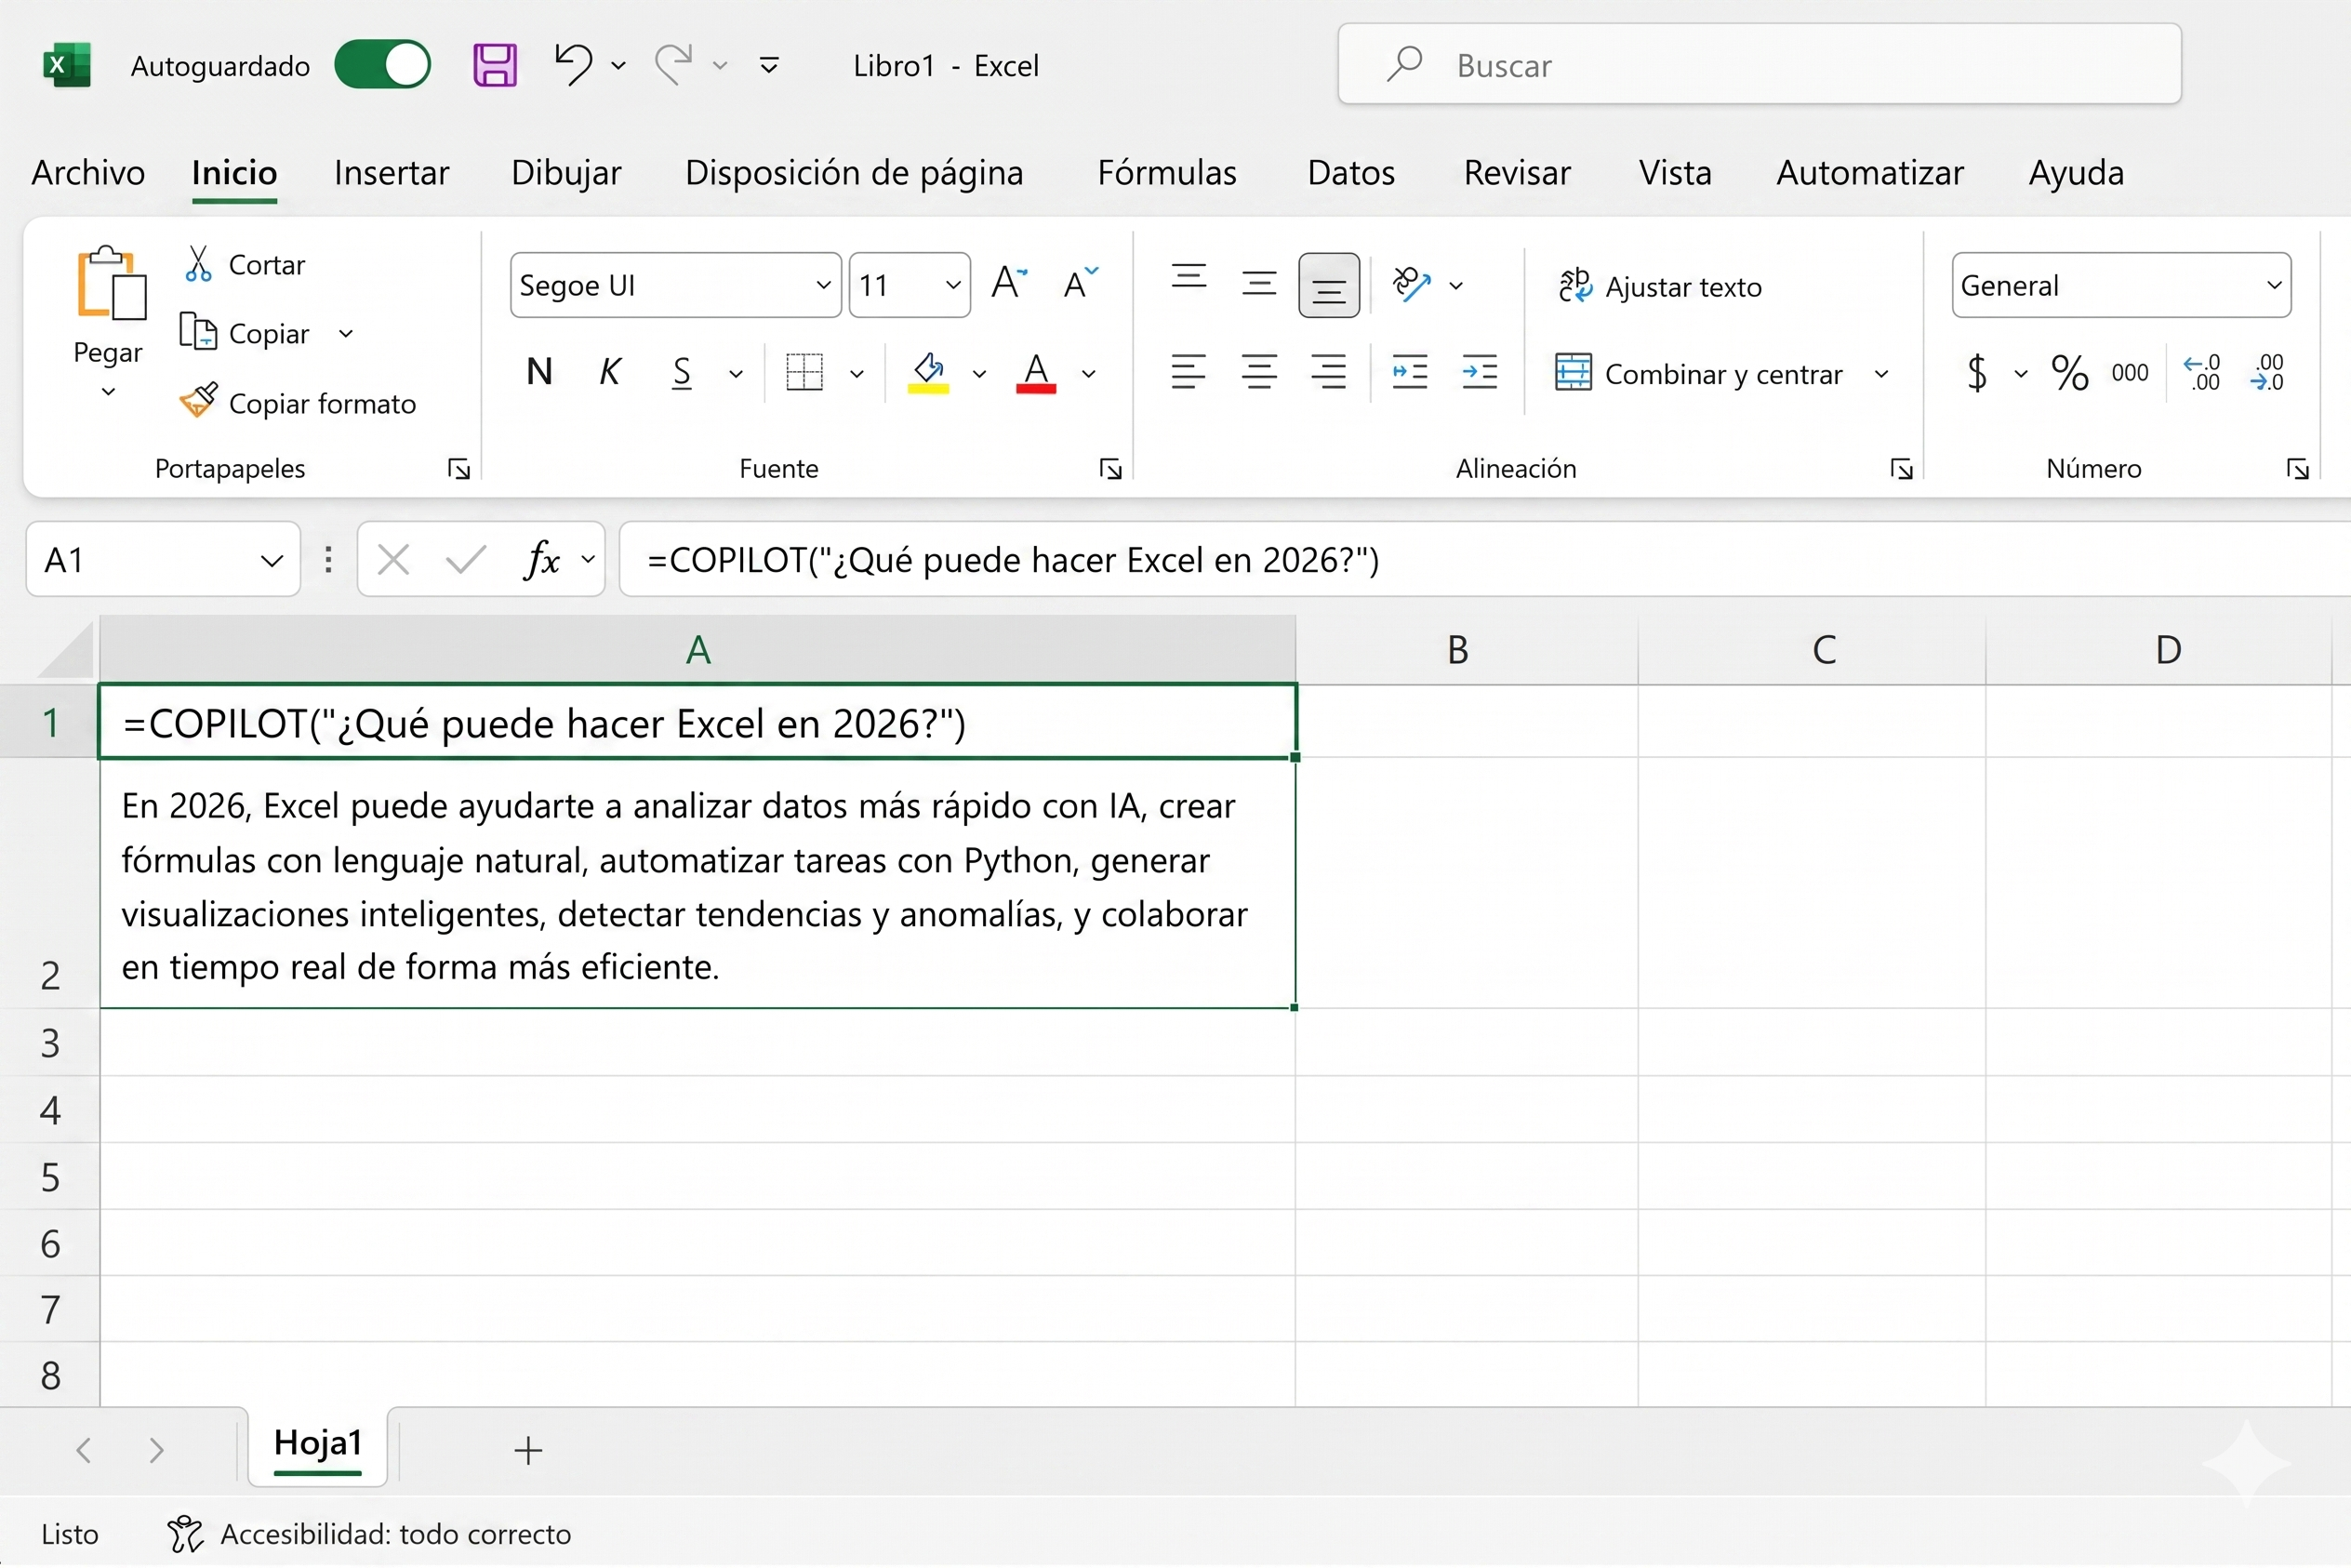Open the fill color dropdown arrow

tap(979, 374)
